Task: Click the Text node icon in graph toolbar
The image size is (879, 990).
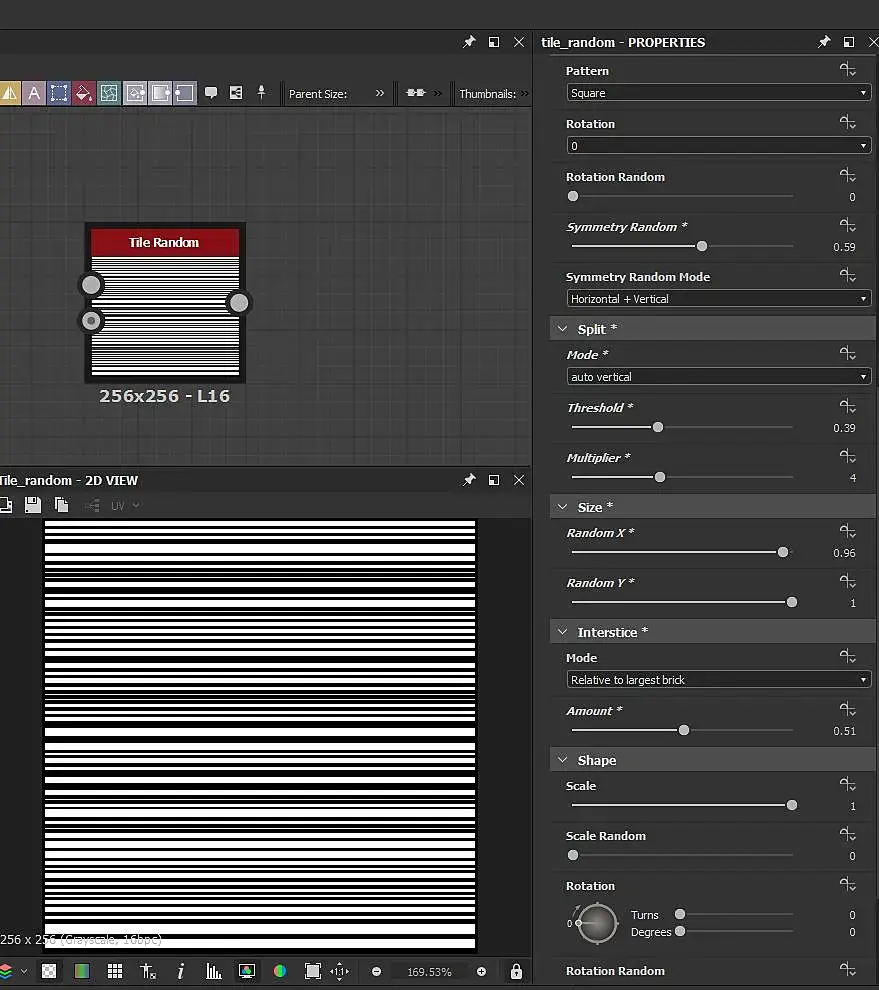Action: coord(34,93)
